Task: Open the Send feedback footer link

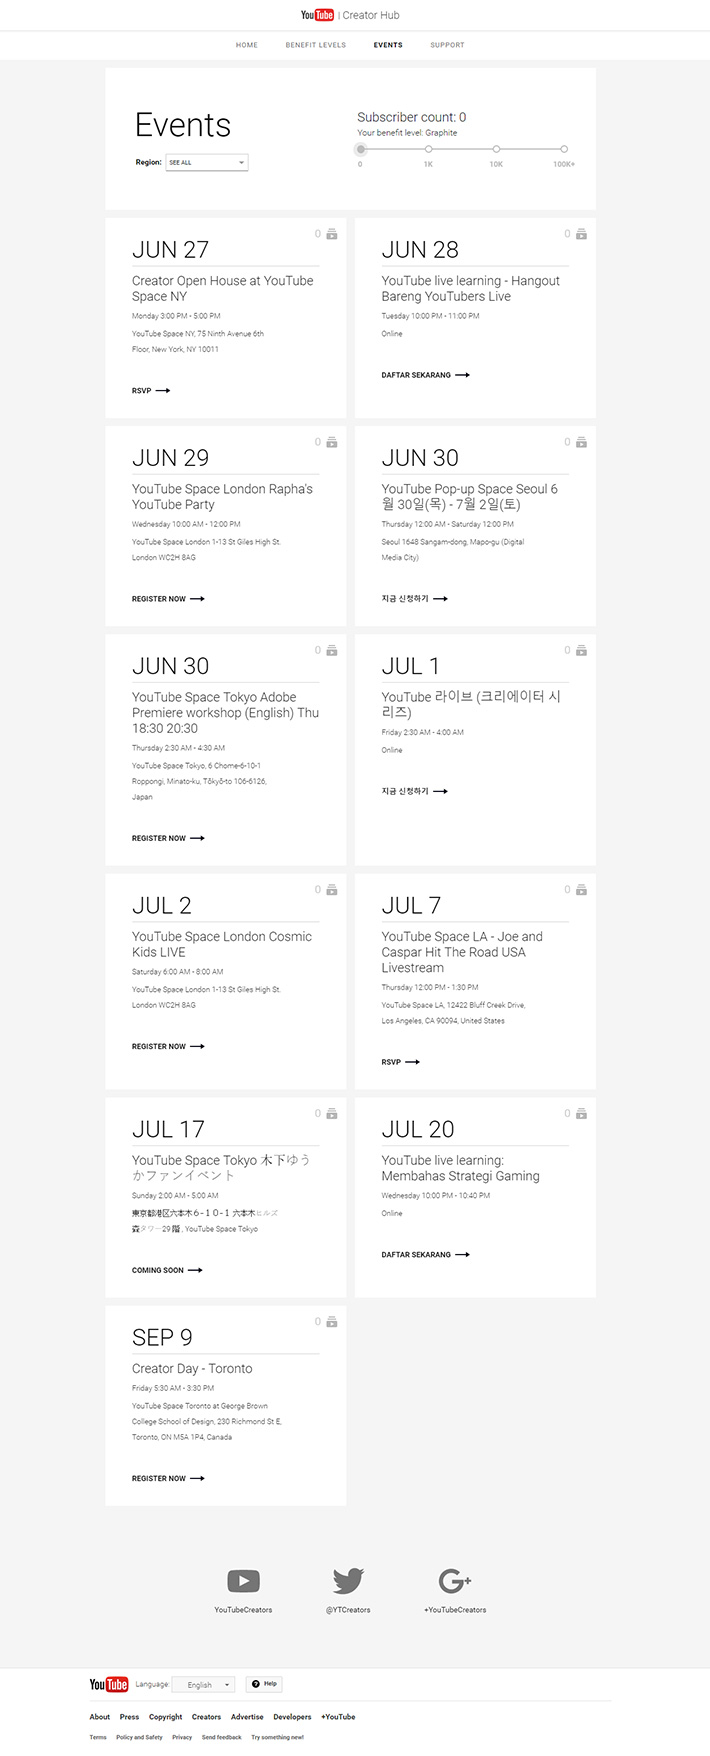Action: point(222,1737)
